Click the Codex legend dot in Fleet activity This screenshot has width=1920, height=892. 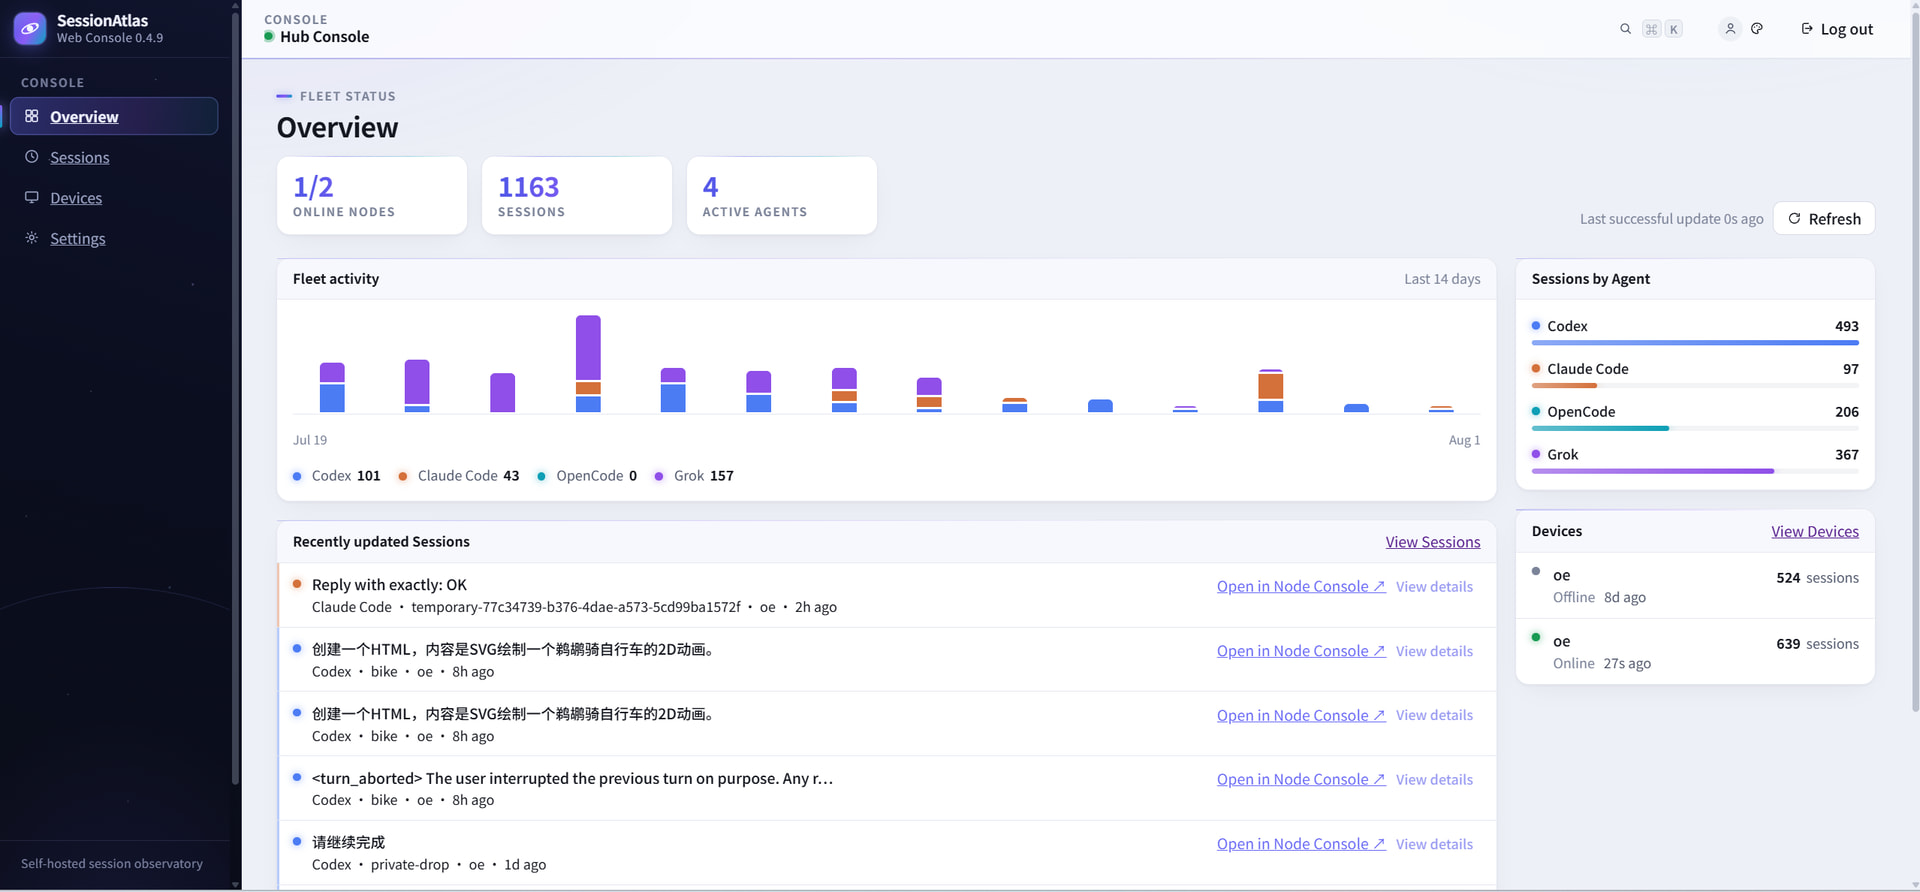pos(297,476)
